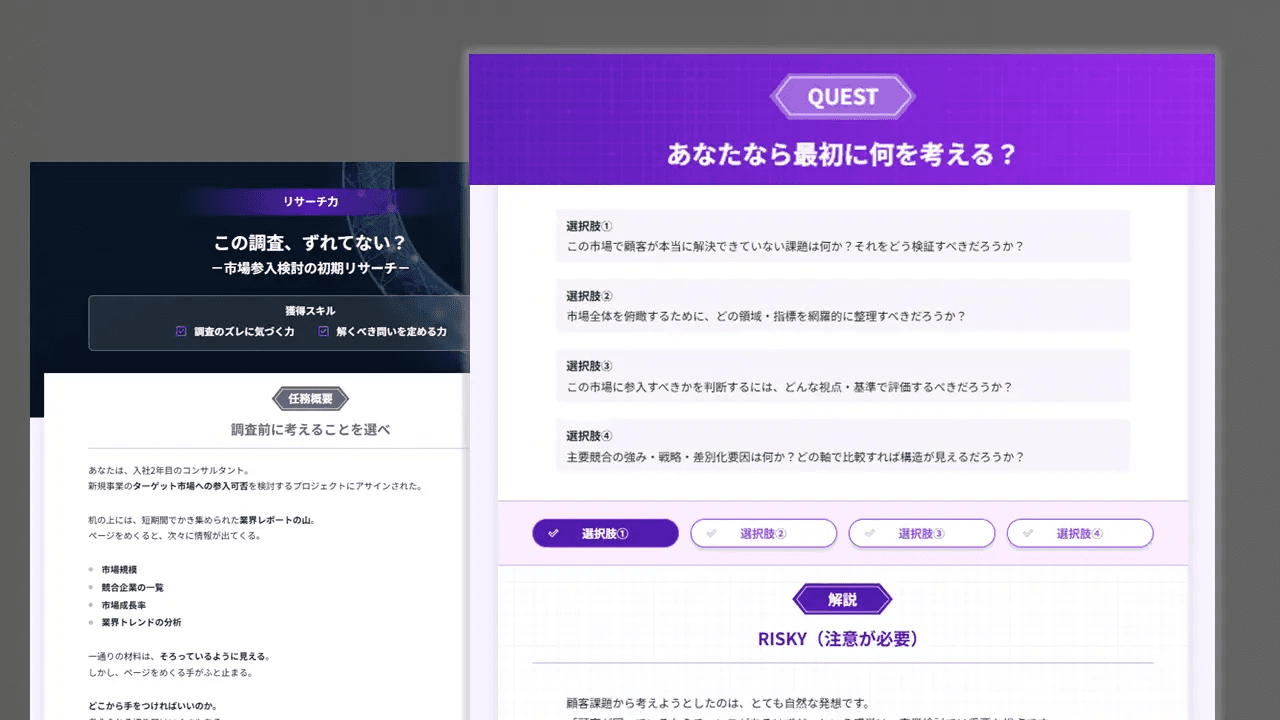Click the リサーチ力 label banner
This screenshot has height=720, width=1280.
pyautogui.click(x=310, y=201)
